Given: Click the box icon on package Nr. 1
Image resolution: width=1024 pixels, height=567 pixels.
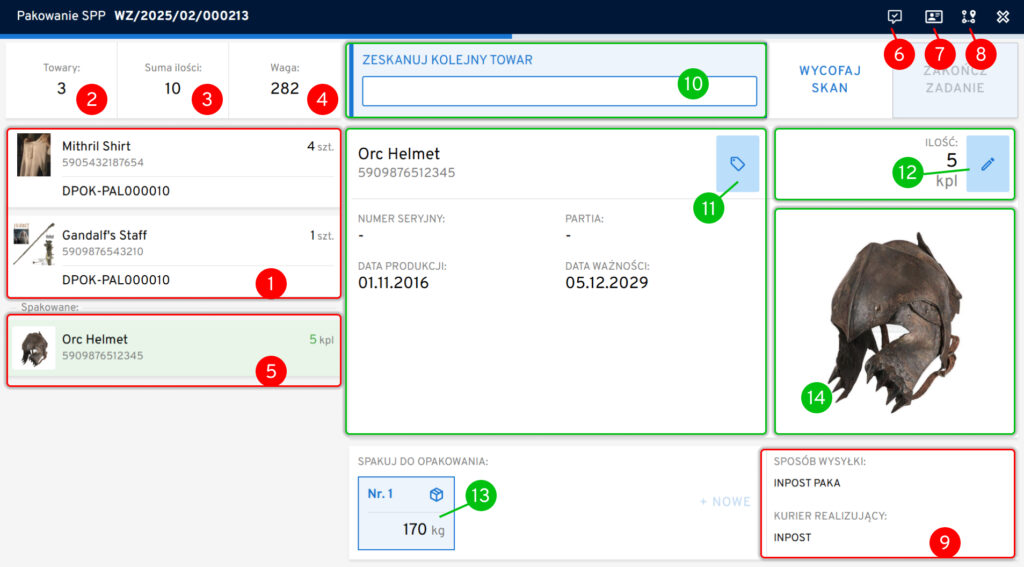Looking at the screenshot, I should (436, 495).
